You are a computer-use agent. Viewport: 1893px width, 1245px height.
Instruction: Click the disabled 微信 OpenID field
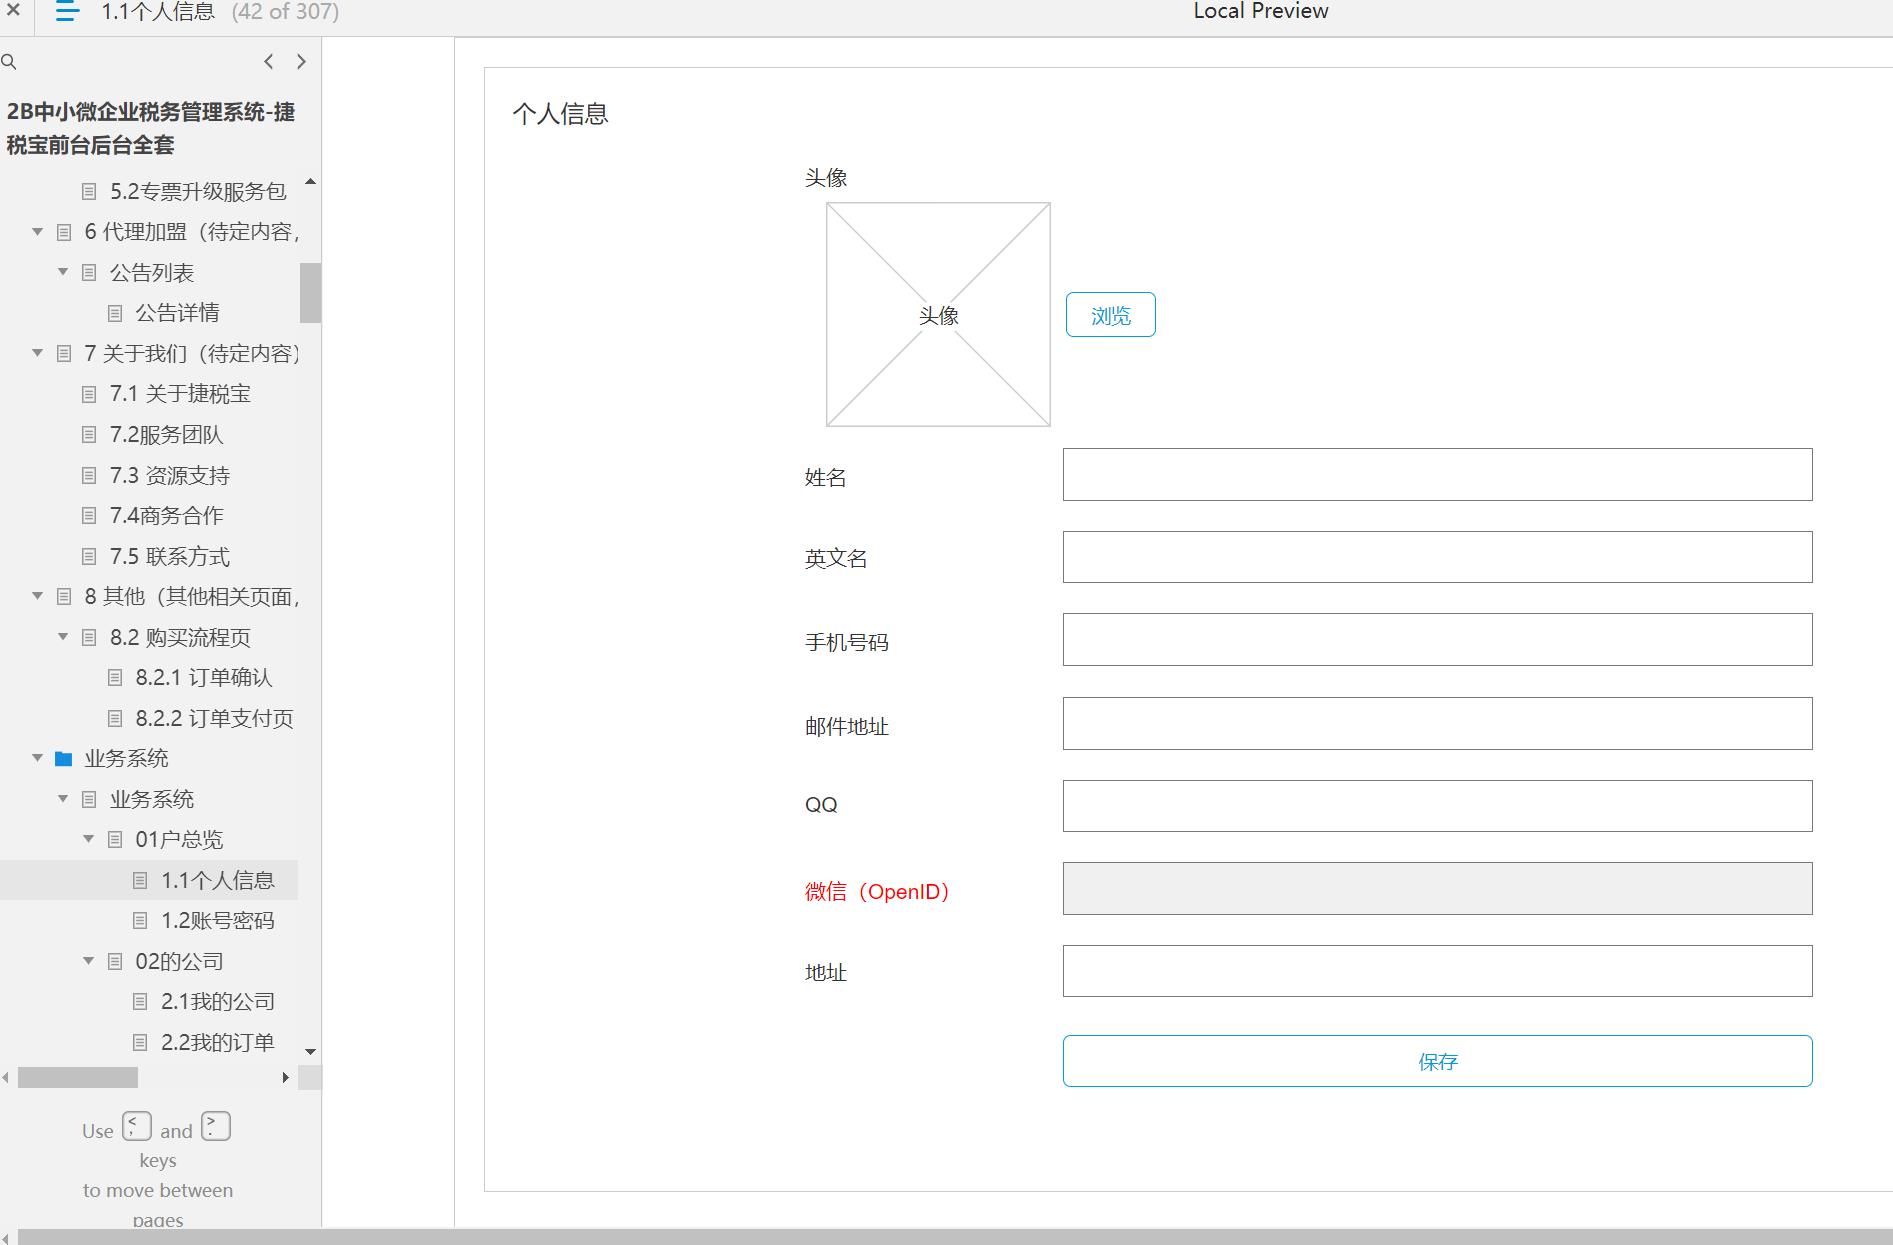[x=1437, y=889]
